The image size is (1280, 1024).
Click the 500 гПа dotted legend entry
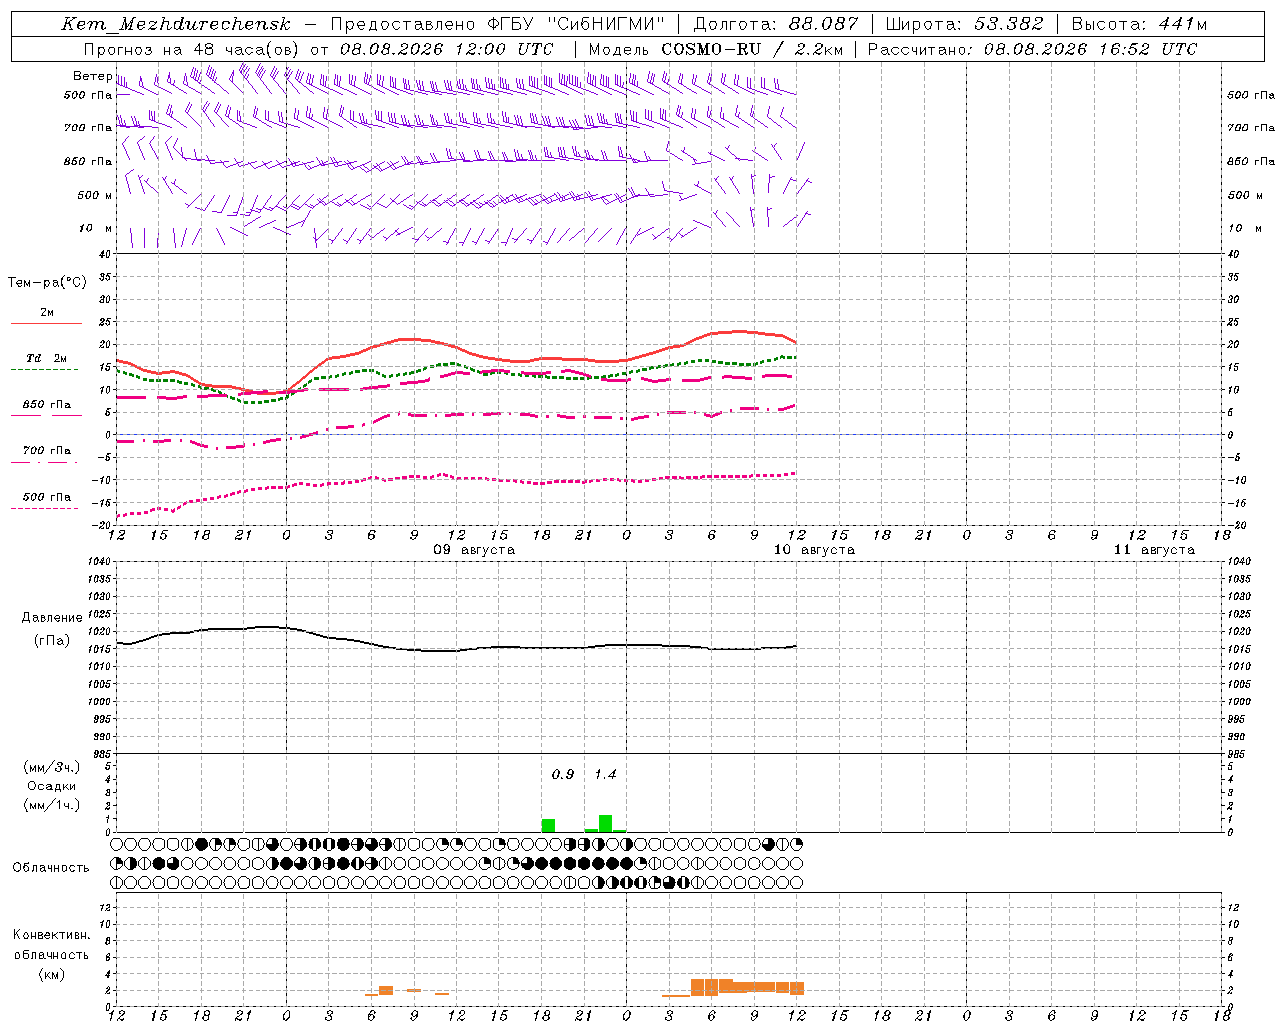pyautogui.click(x=46, y=501)
